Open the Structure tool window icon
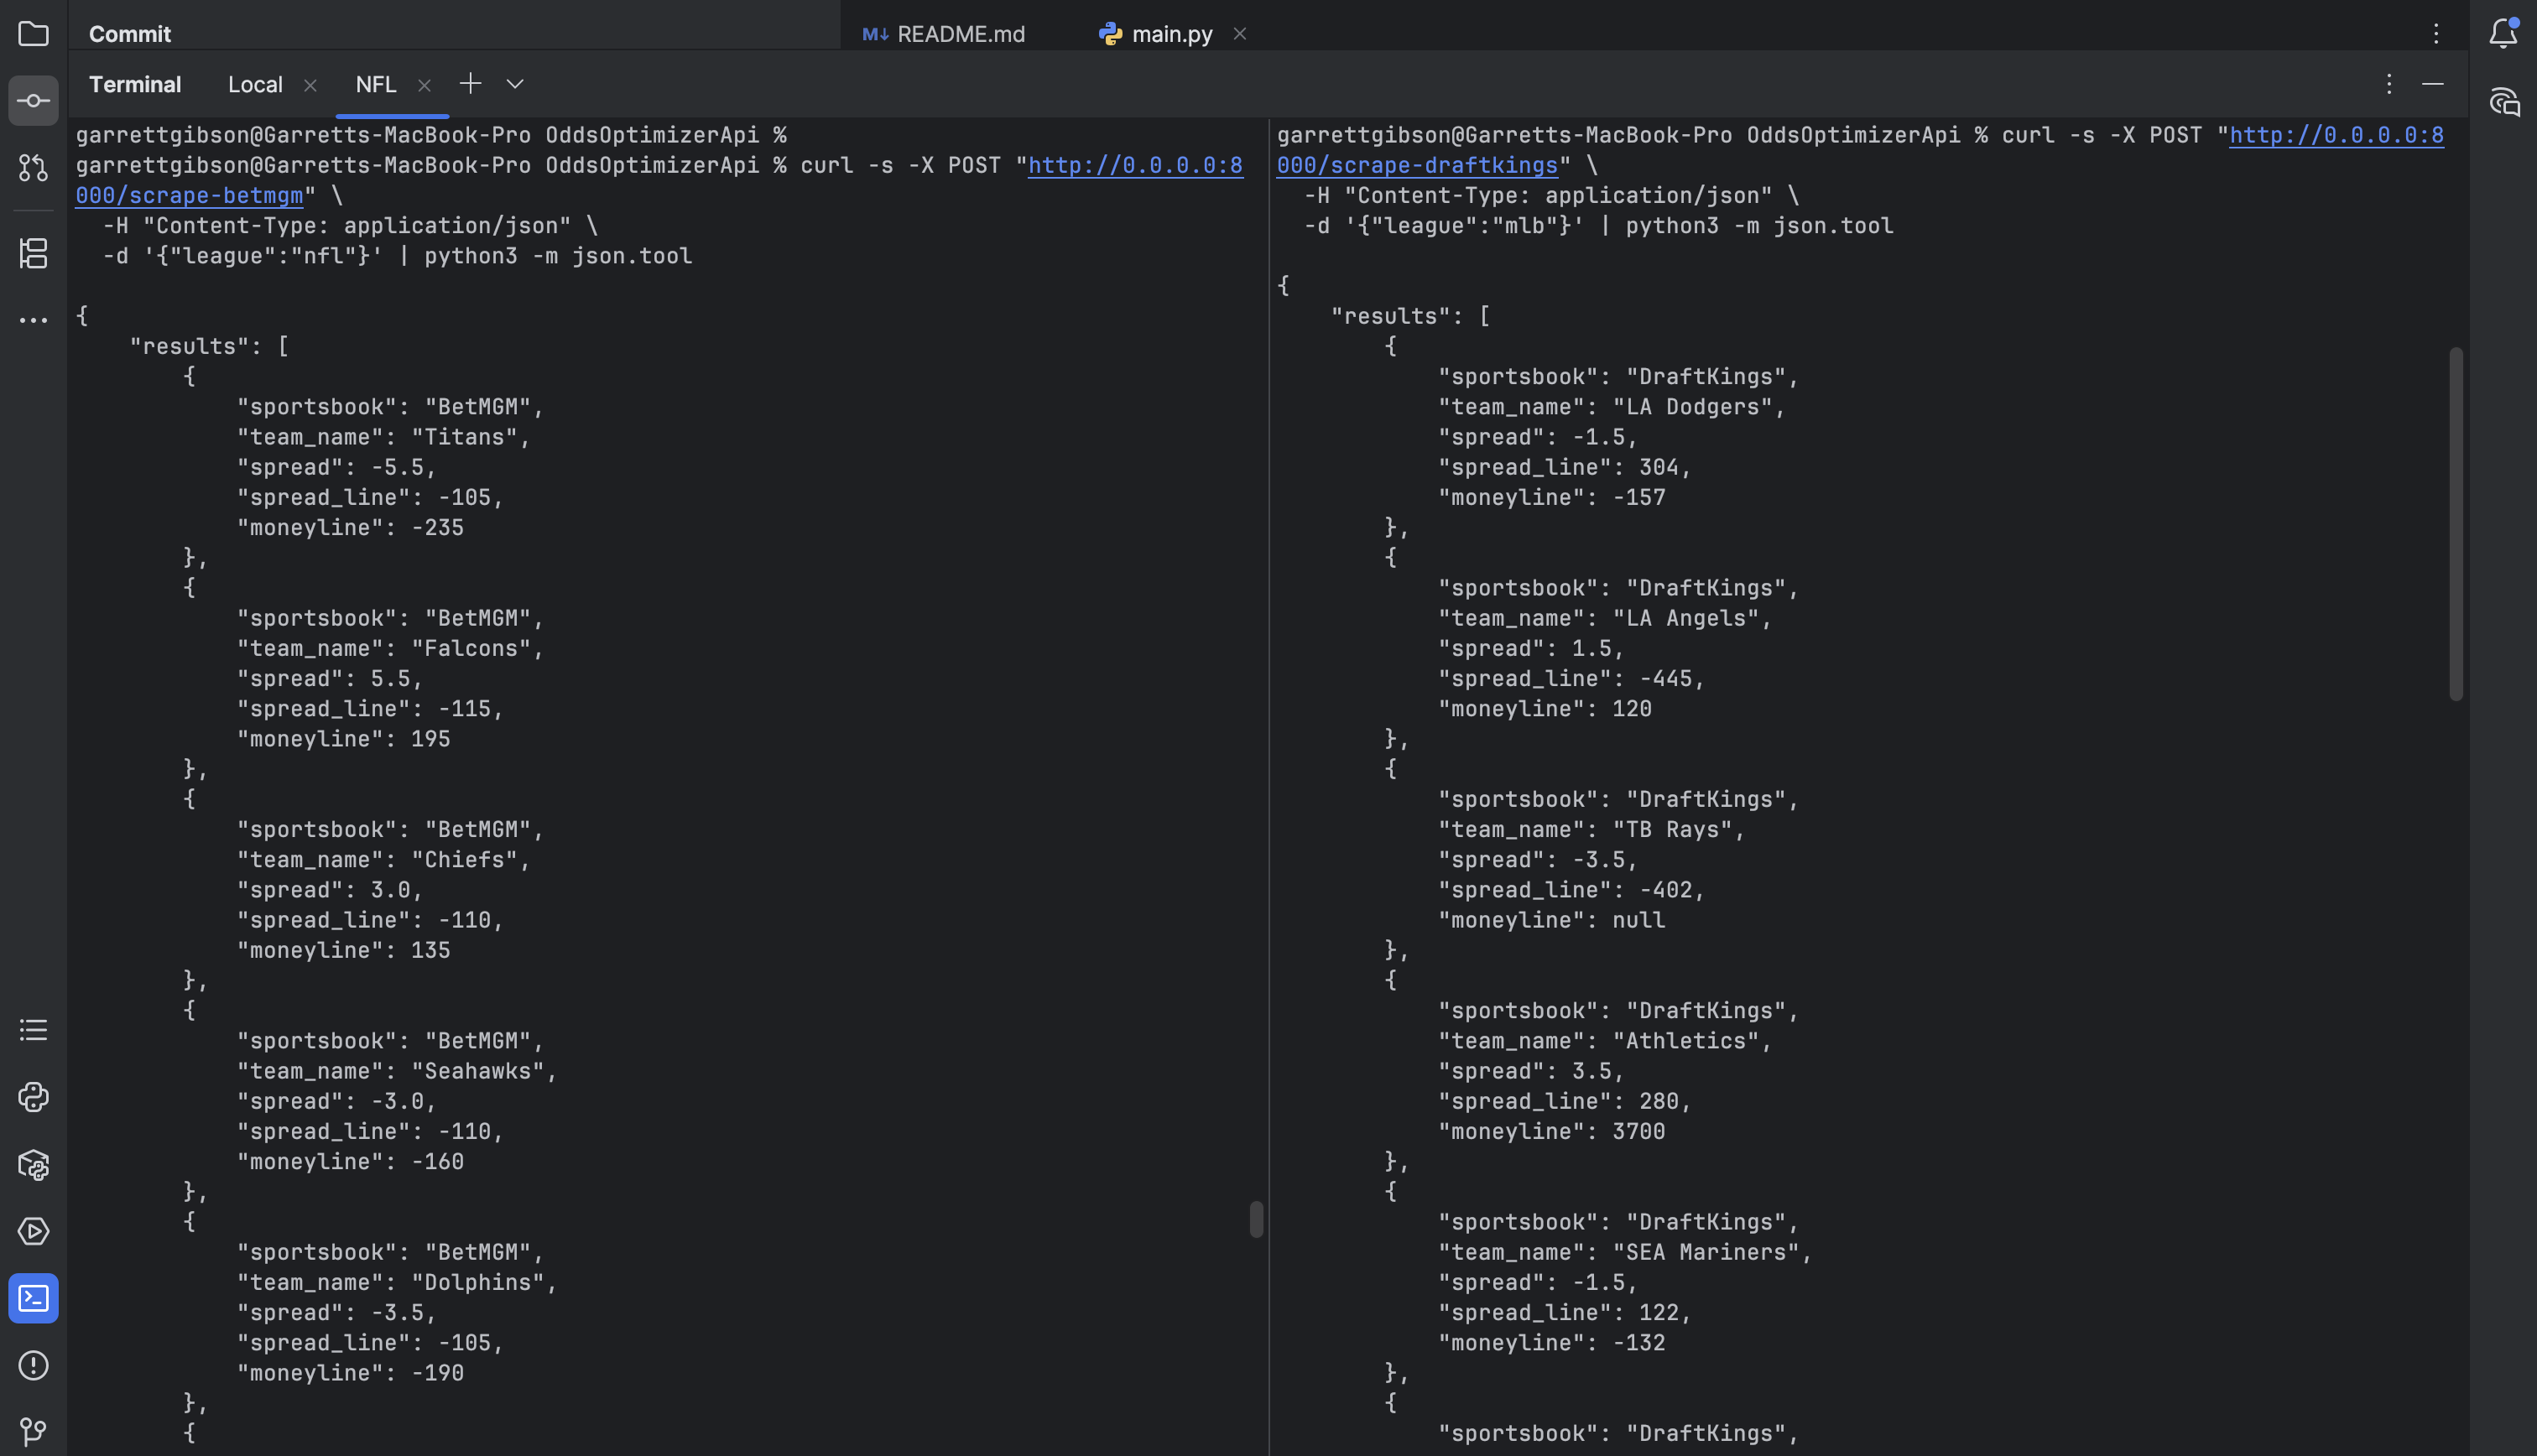The width and height of the screenshot is (2537, 1456). 33,253
